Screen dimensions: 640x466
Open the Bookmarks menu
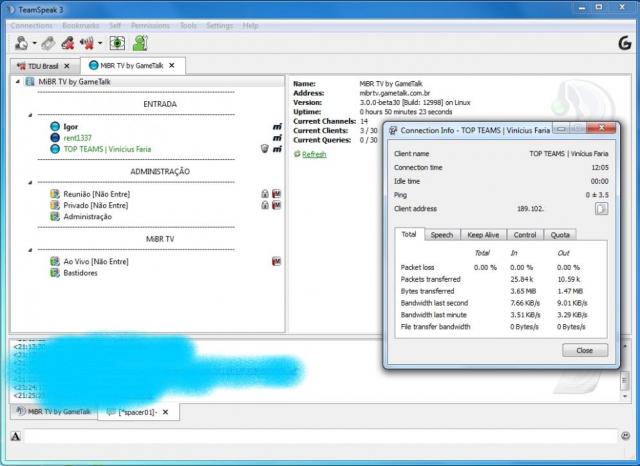point(80,26)
